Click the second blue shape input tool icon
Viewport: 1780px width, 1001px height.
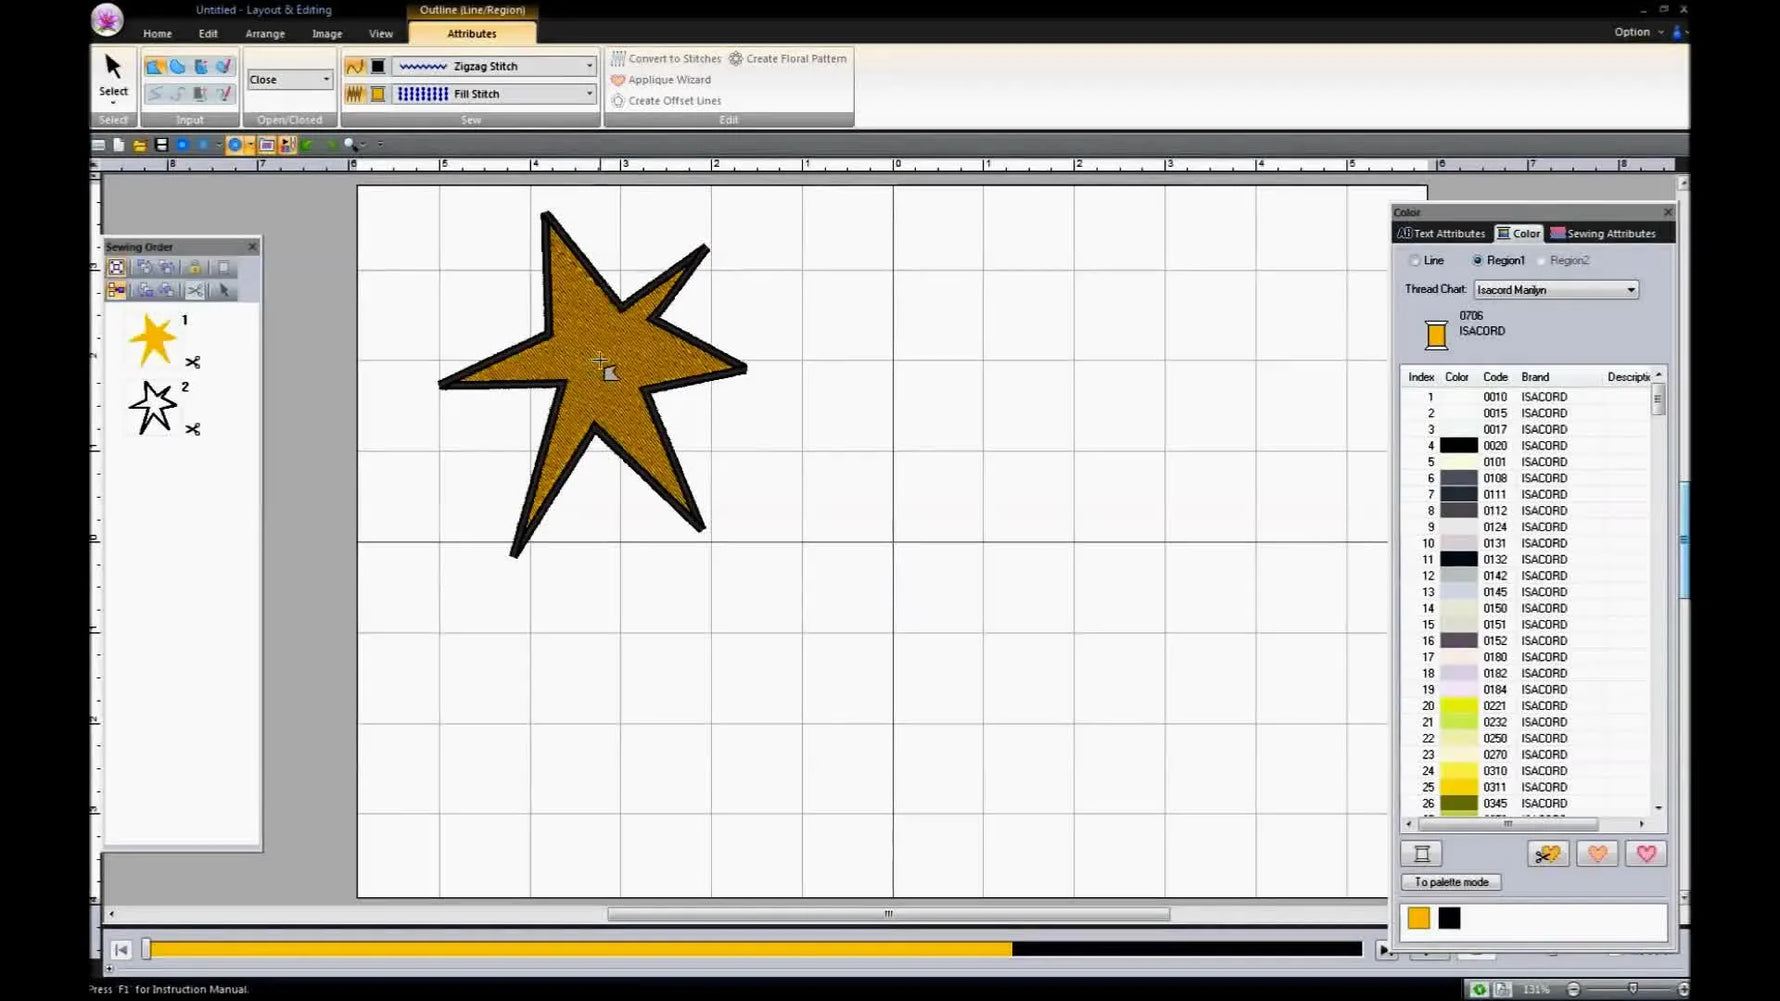178,67
